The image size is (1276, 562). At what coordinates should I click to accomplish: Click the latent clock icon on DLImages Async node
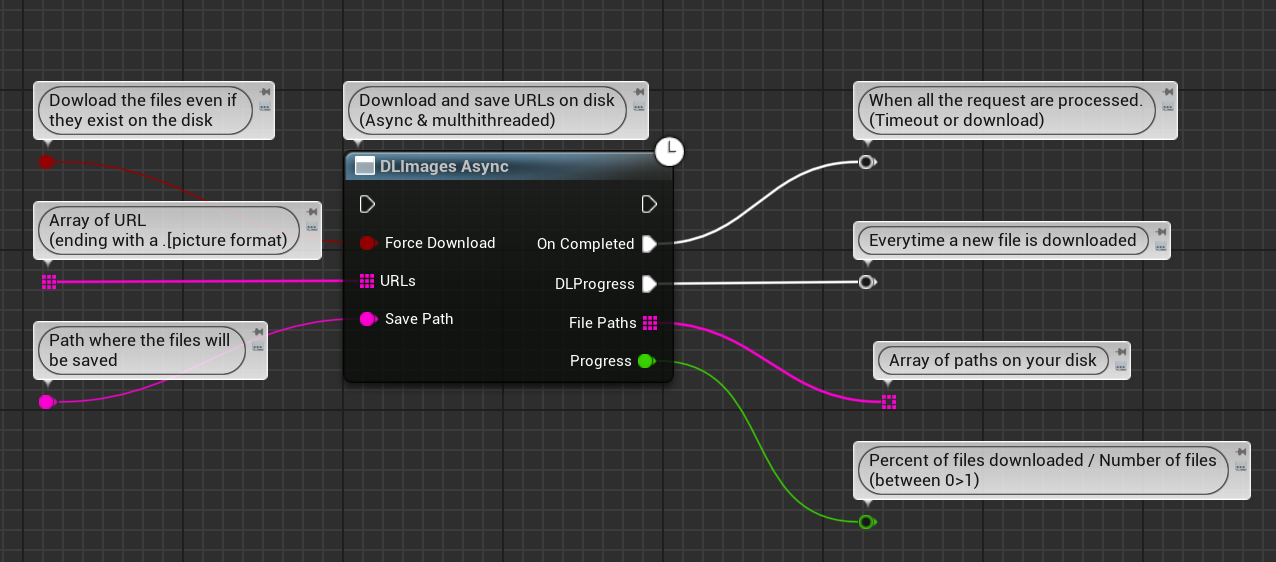[x=669, y=151]
